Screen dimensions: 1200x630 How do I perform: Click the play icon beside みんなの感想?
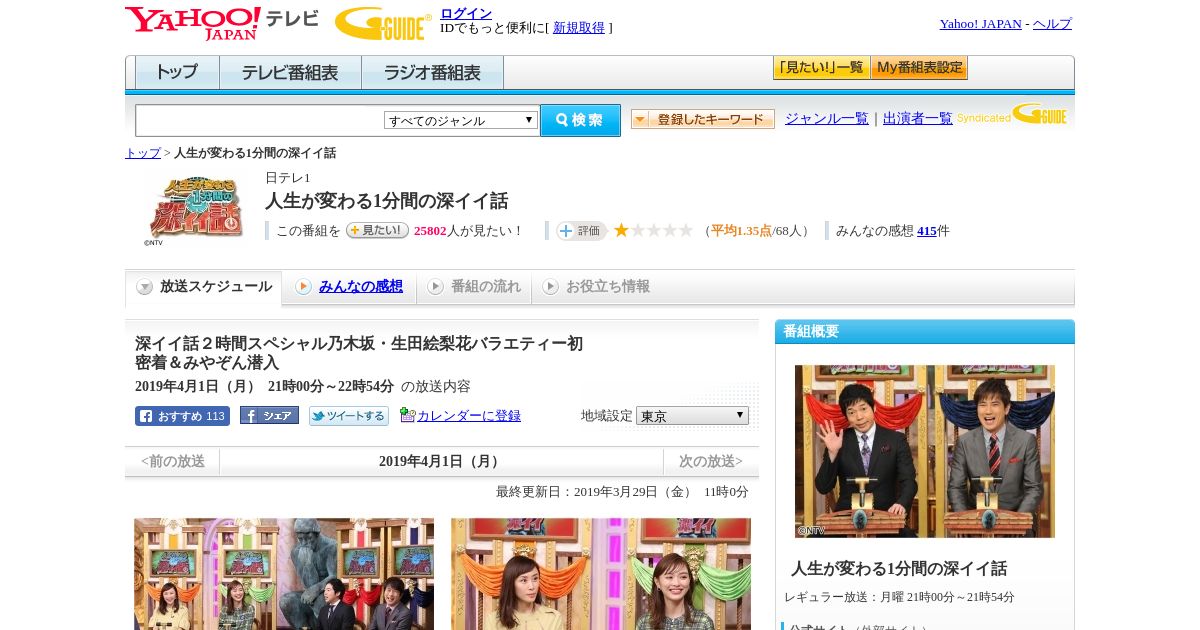[303, 287]
